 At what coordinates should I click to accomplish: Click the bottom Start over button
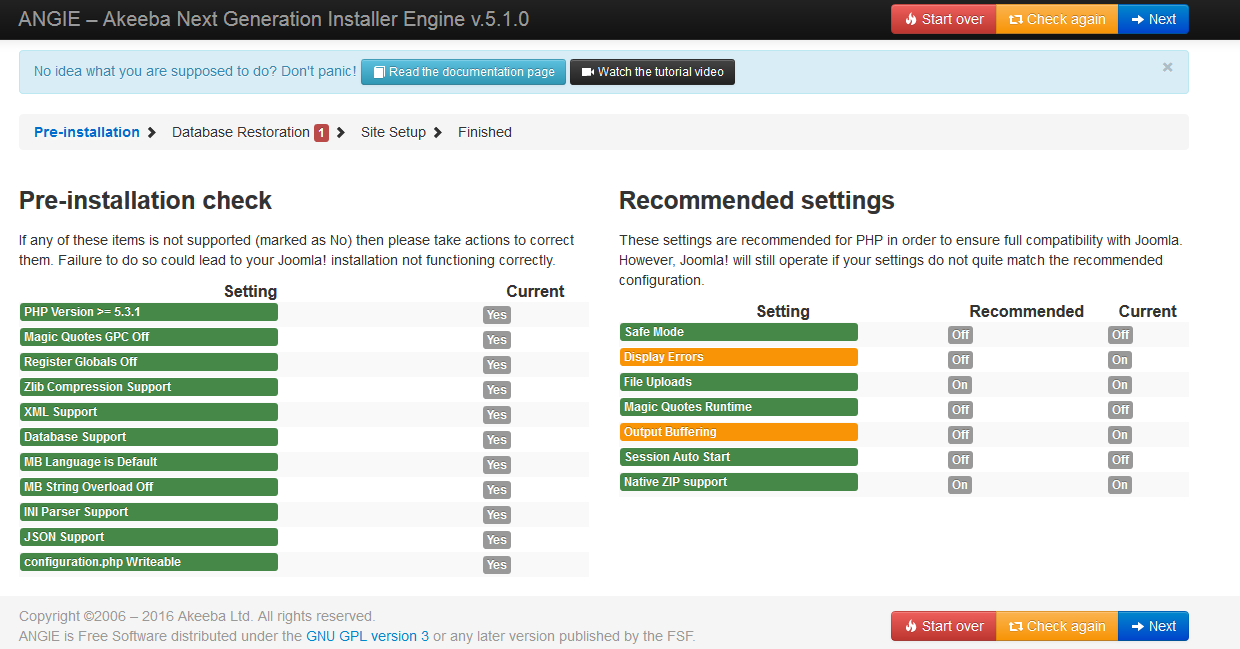tap(943, 626)
